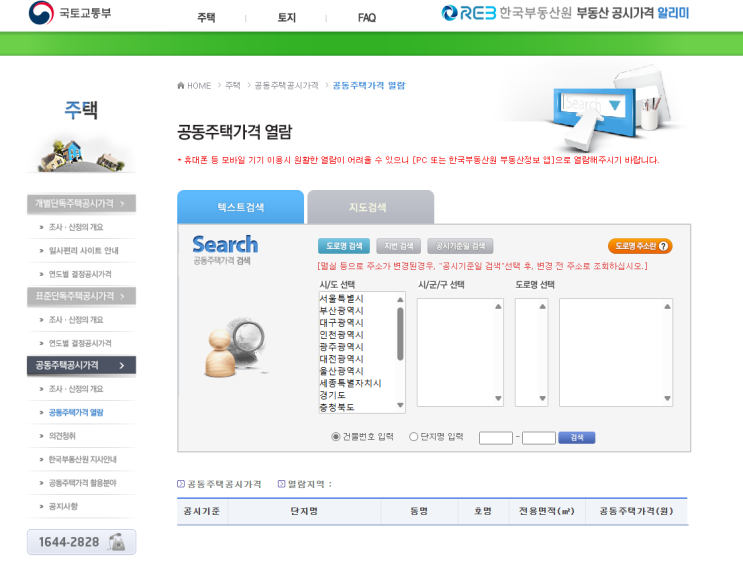Open 일사편리 사이트 안내 link
Image resolution: width=743 pixels, height=576 pixels.
coord(83,251)
